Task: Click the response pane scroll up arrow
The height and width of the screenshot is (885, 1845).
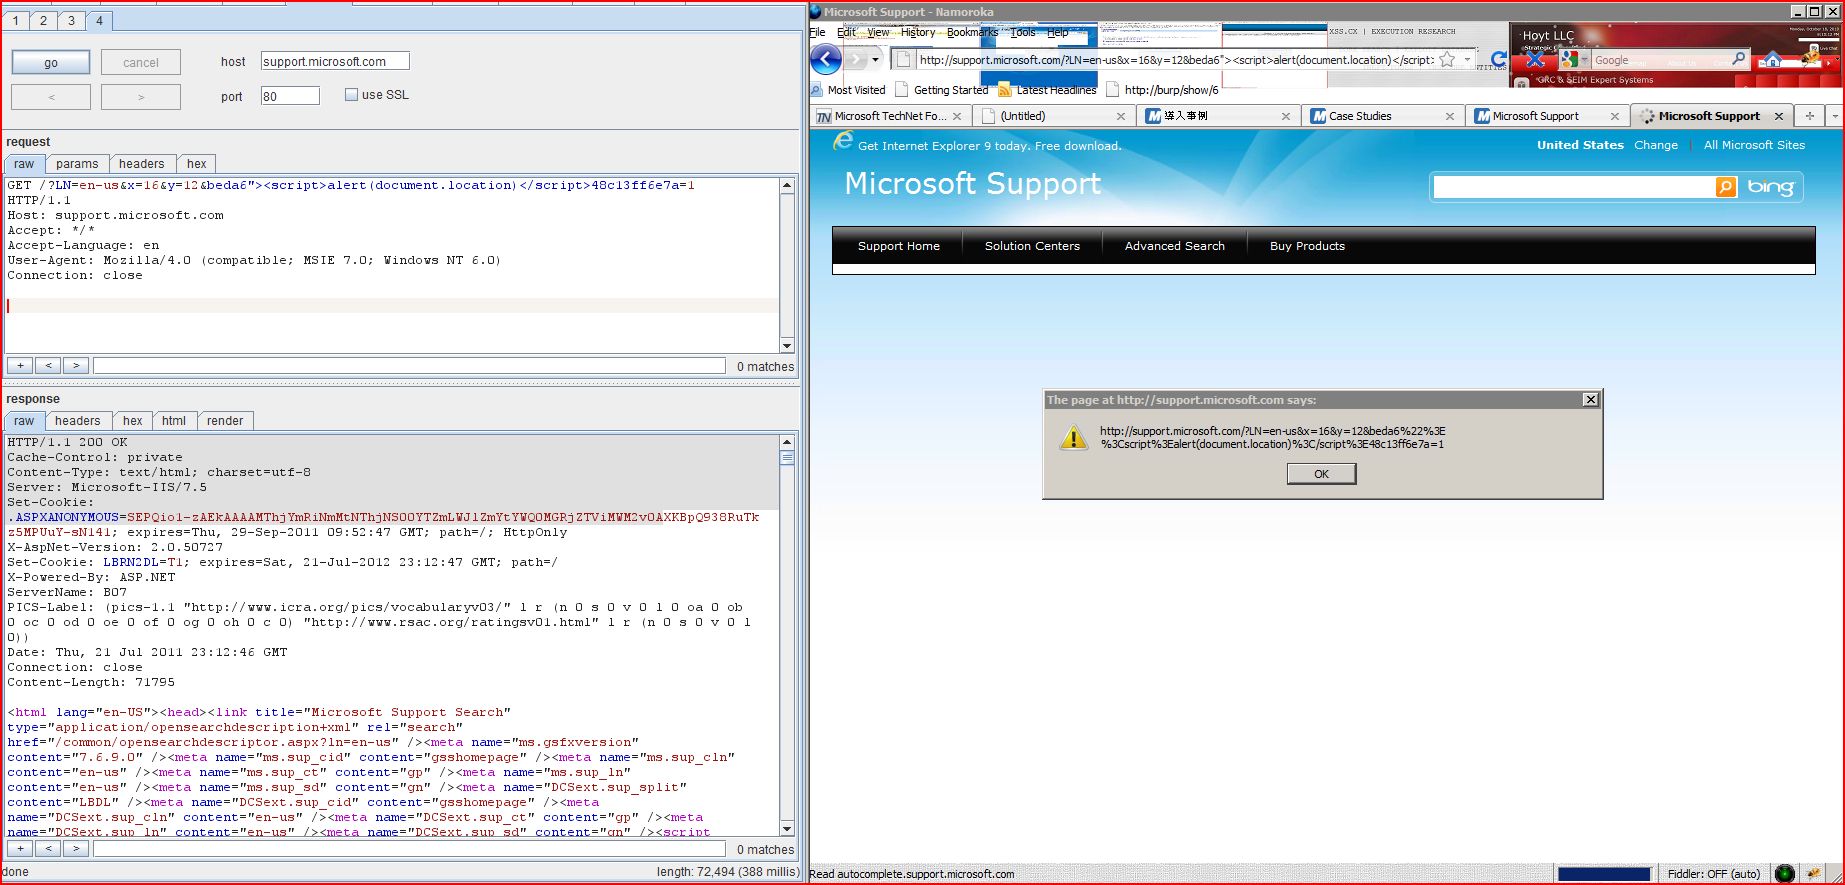Action: [x=787, y=441]
